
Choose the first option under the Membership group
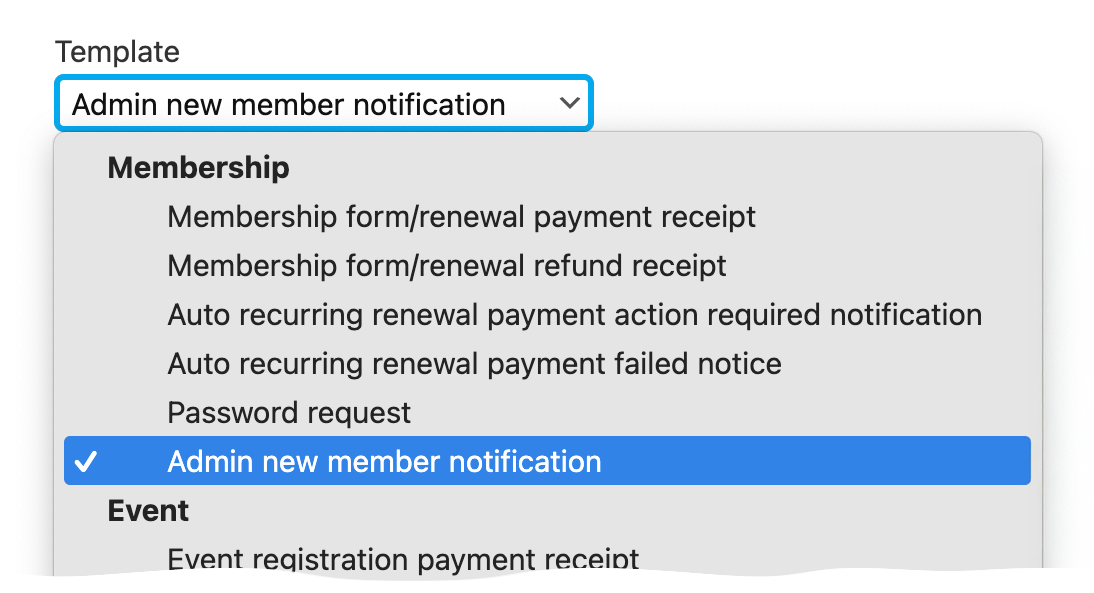pos(461,216)
